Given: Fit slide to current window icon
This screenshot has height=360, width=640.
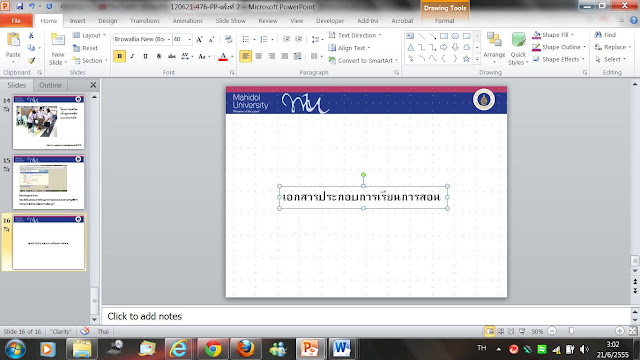Looking at the screenshot, I should pyautogui.click(x=633, y=331).
